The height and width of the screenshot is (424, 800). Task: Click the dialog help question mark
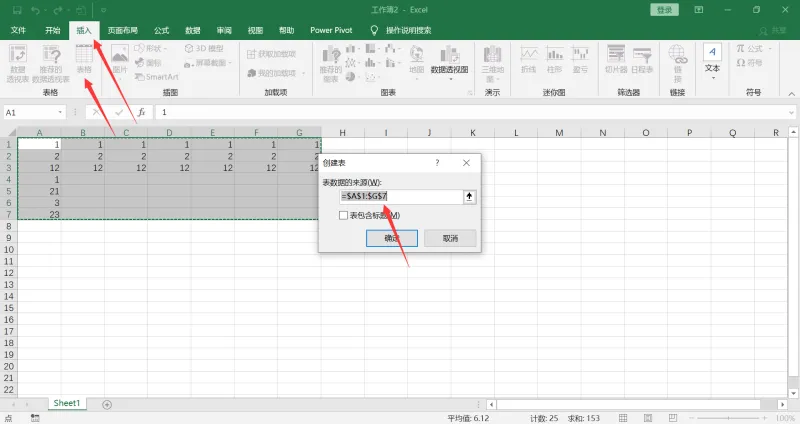point(437,163)
